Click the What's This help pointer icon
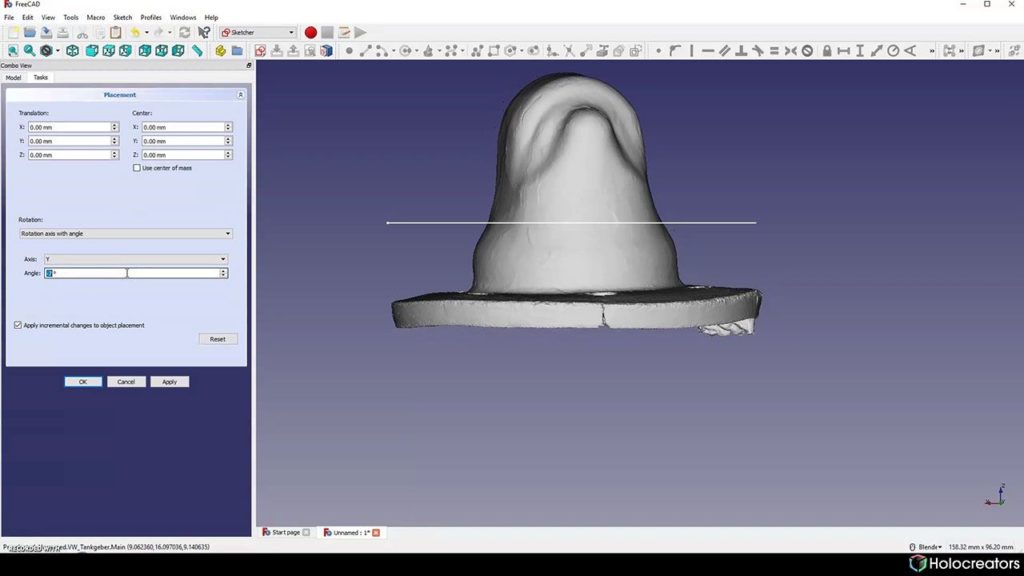This screenshot has width=1024, height=576. click(x=204, y=33)
